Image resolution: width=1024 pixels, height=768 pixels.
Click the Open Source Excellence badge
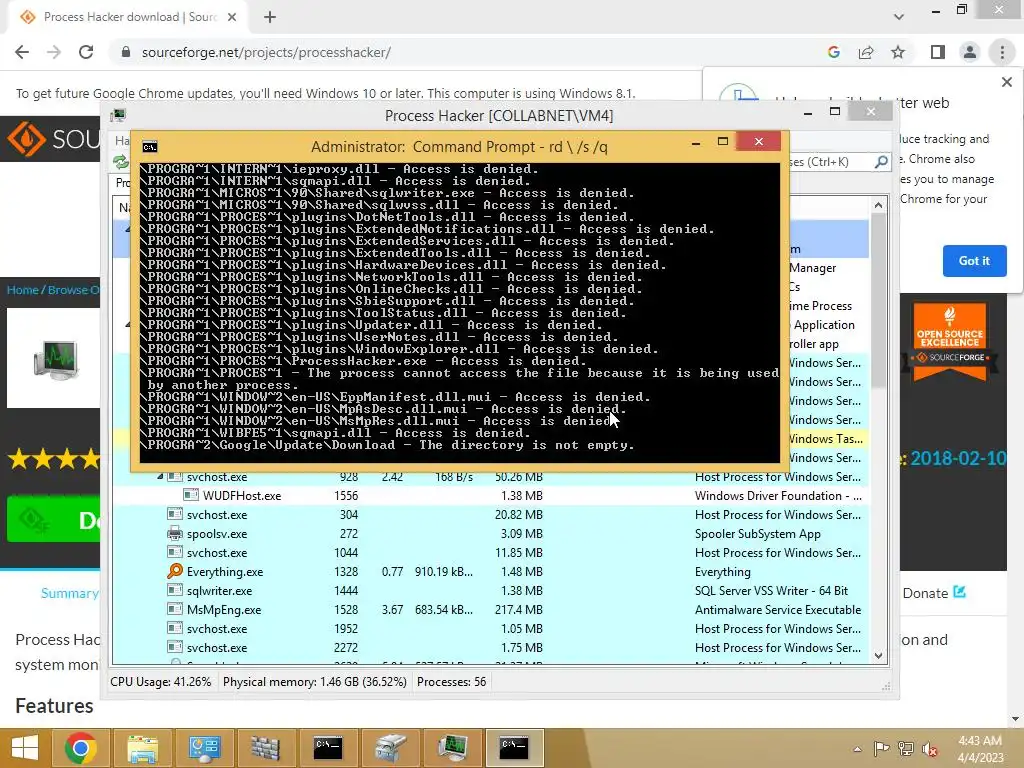tap(950, 342)
